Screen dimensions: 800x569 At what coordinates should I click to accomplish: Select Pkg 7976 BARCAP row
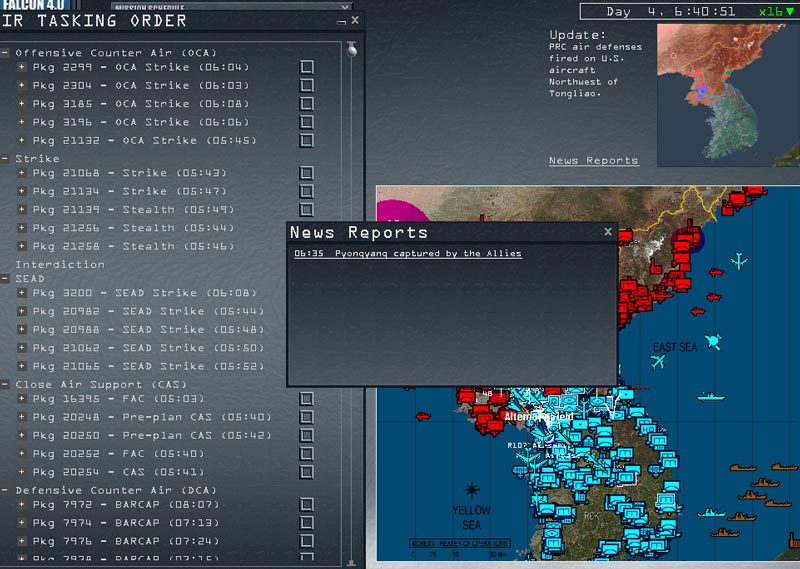coord(126,541)
